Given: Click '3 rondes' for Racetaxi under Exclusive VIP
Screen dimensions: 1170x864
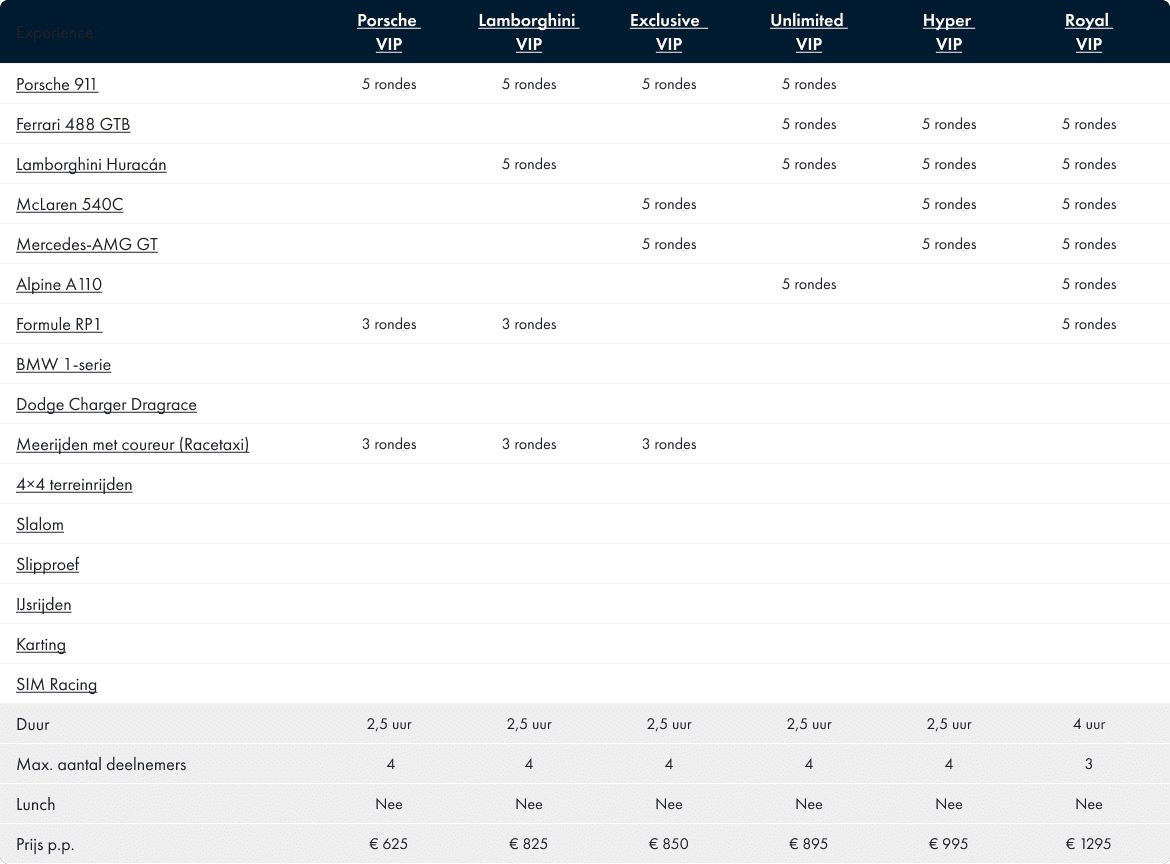Looking at the screenshot, I should [669, 444].
